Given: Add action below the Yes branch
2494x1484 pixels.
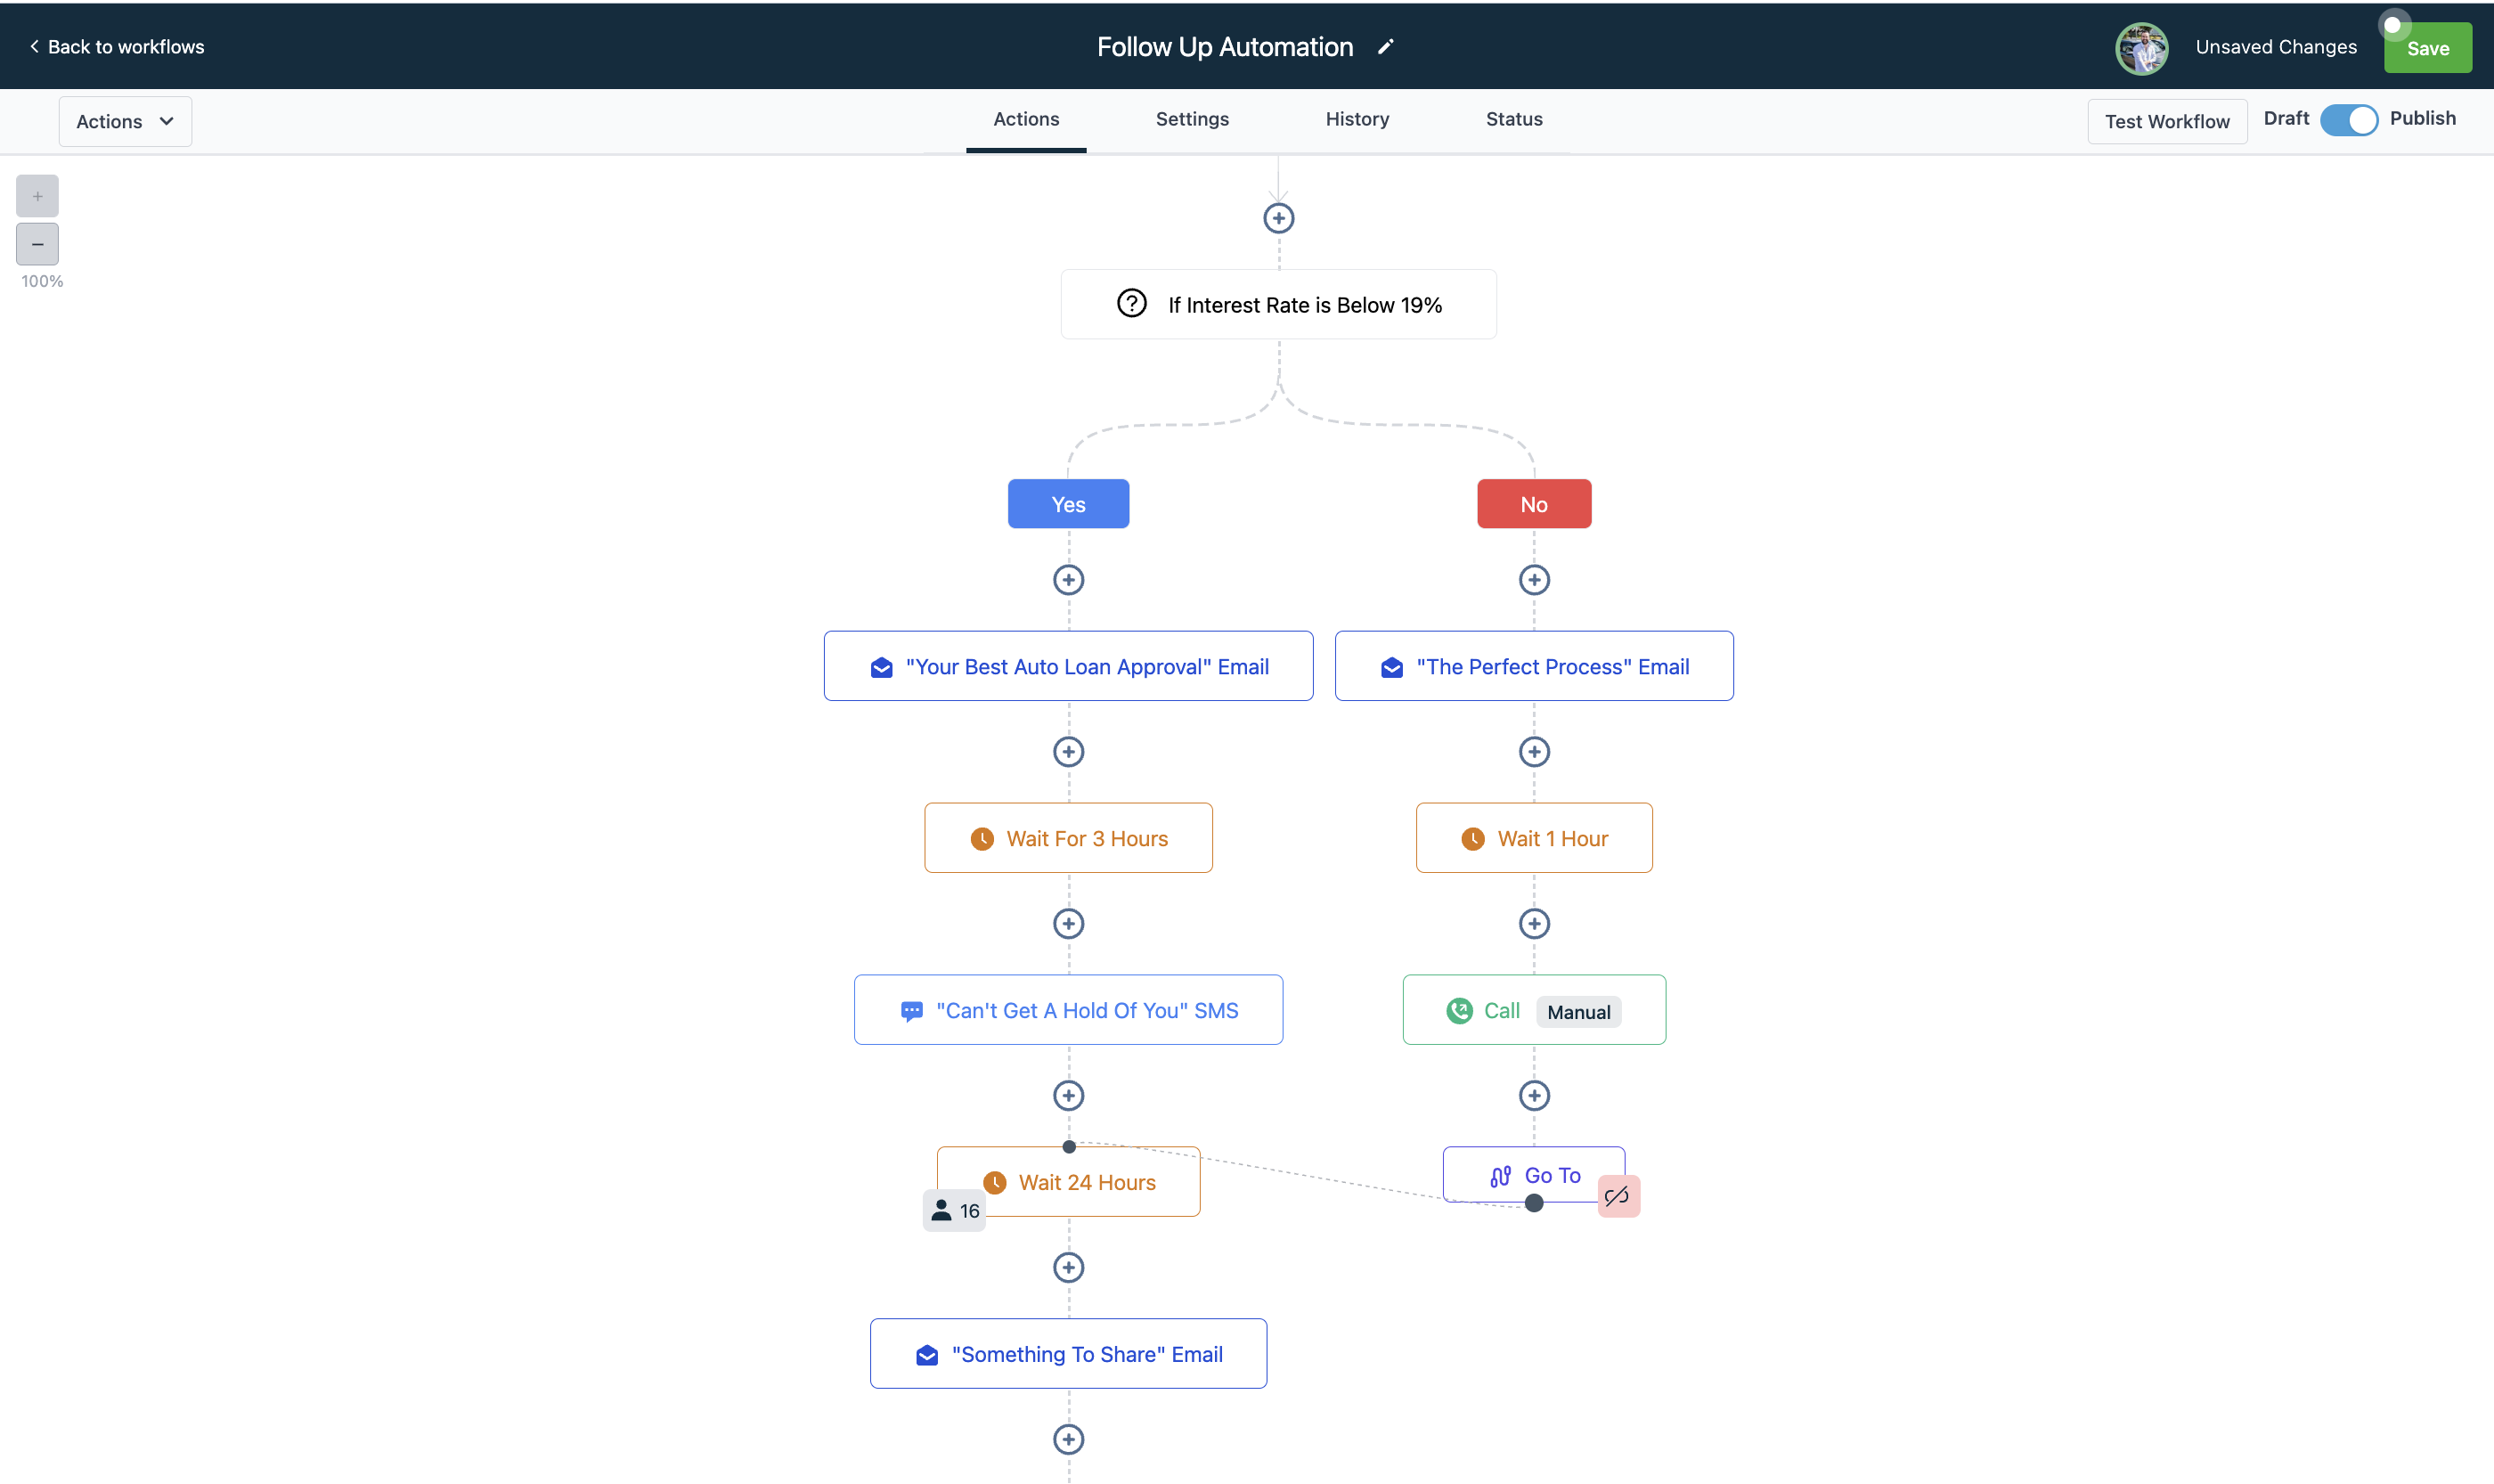Looking at the screenshot, I should point(1068,580).
